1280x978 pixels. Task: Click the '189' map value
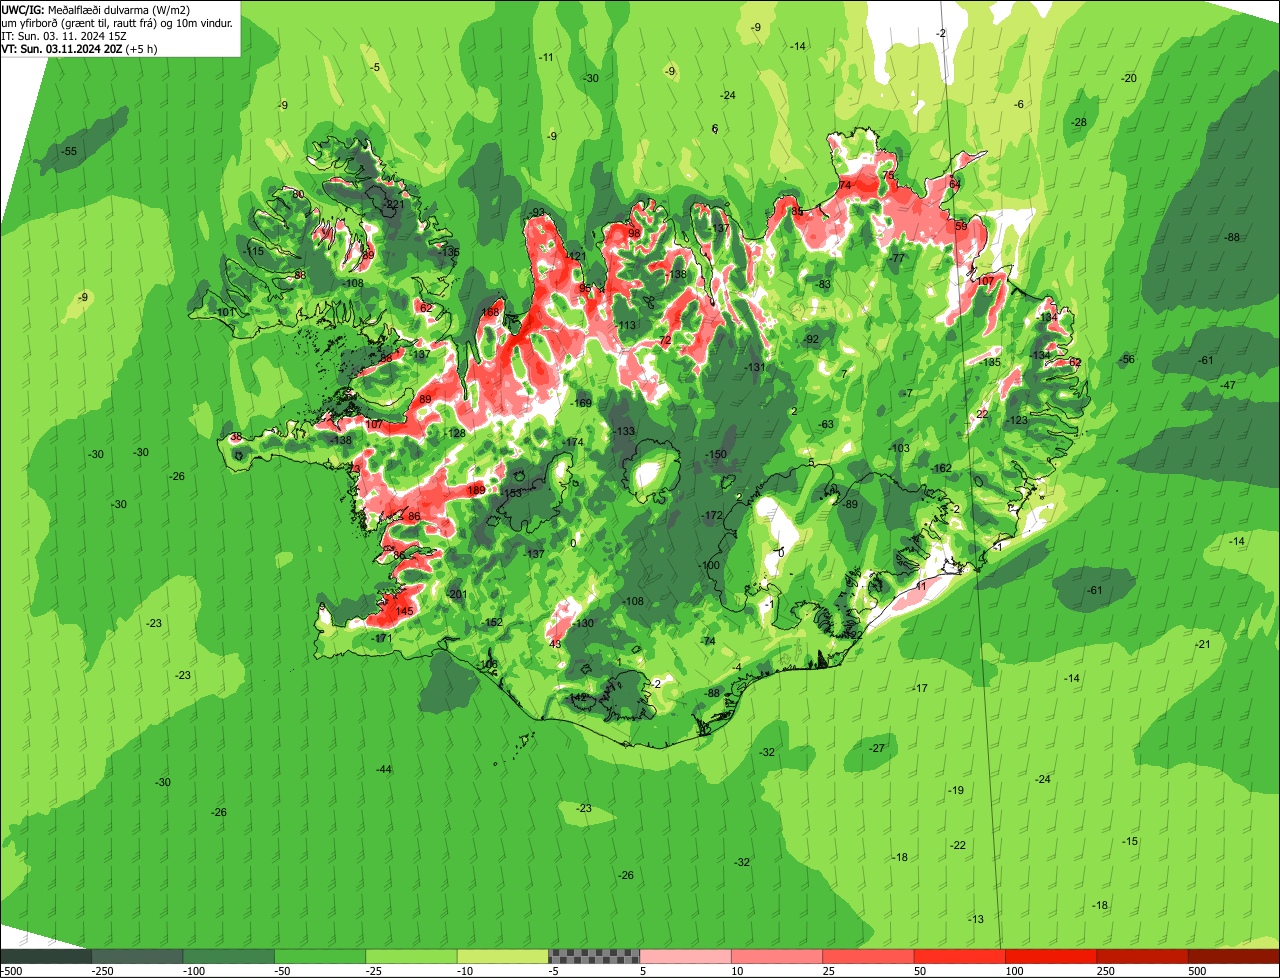477,490
